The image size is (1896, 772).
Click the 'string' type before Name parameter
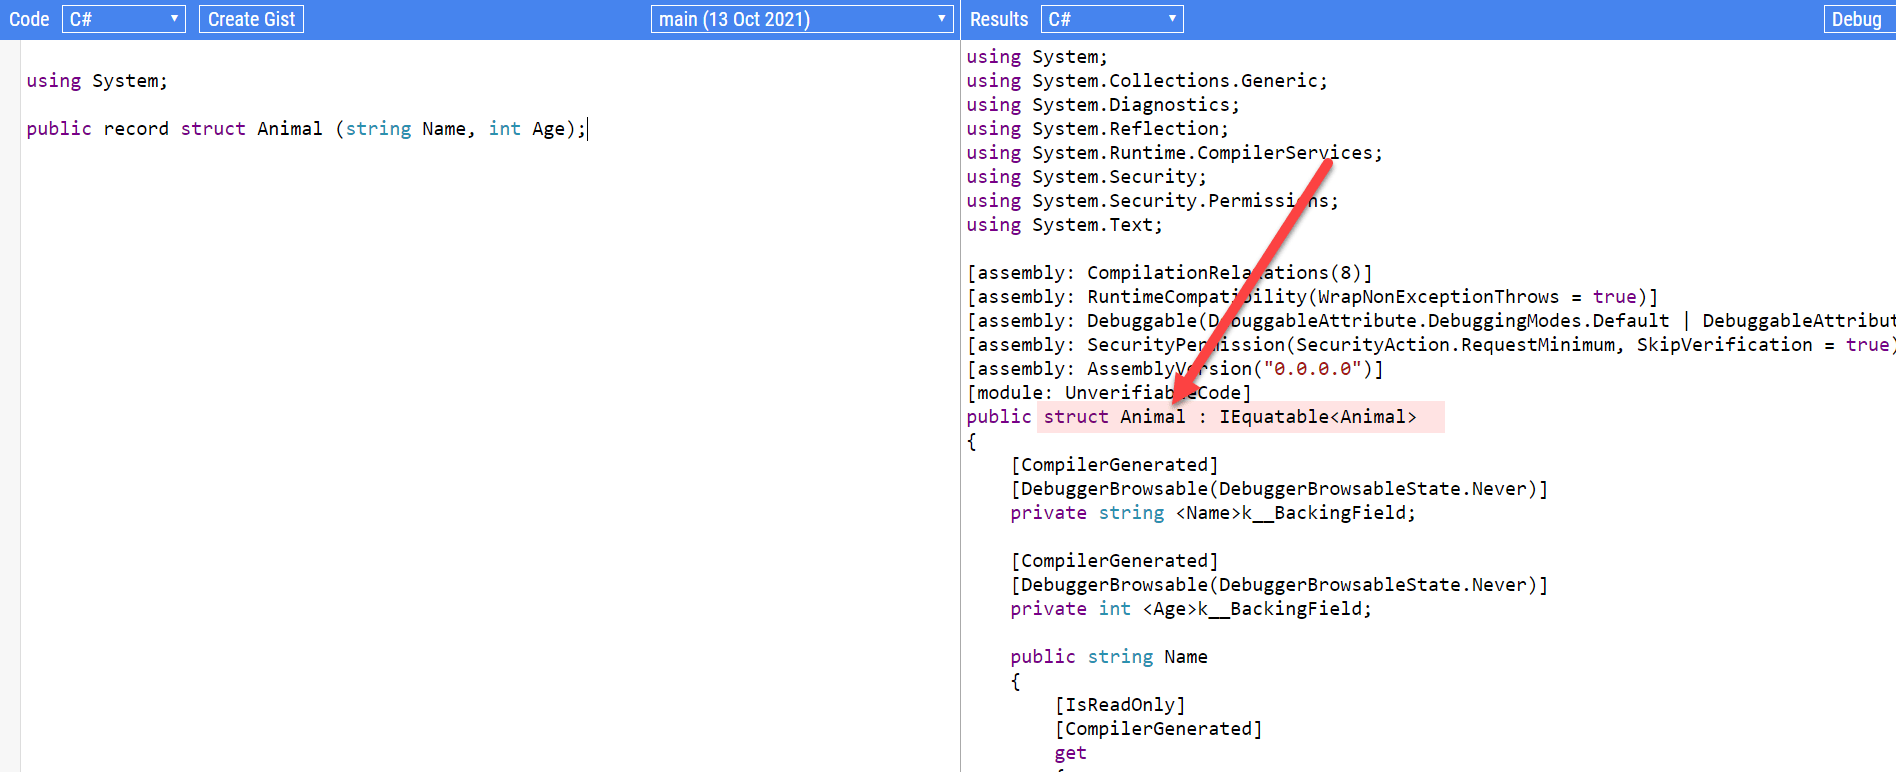(378, 129)
